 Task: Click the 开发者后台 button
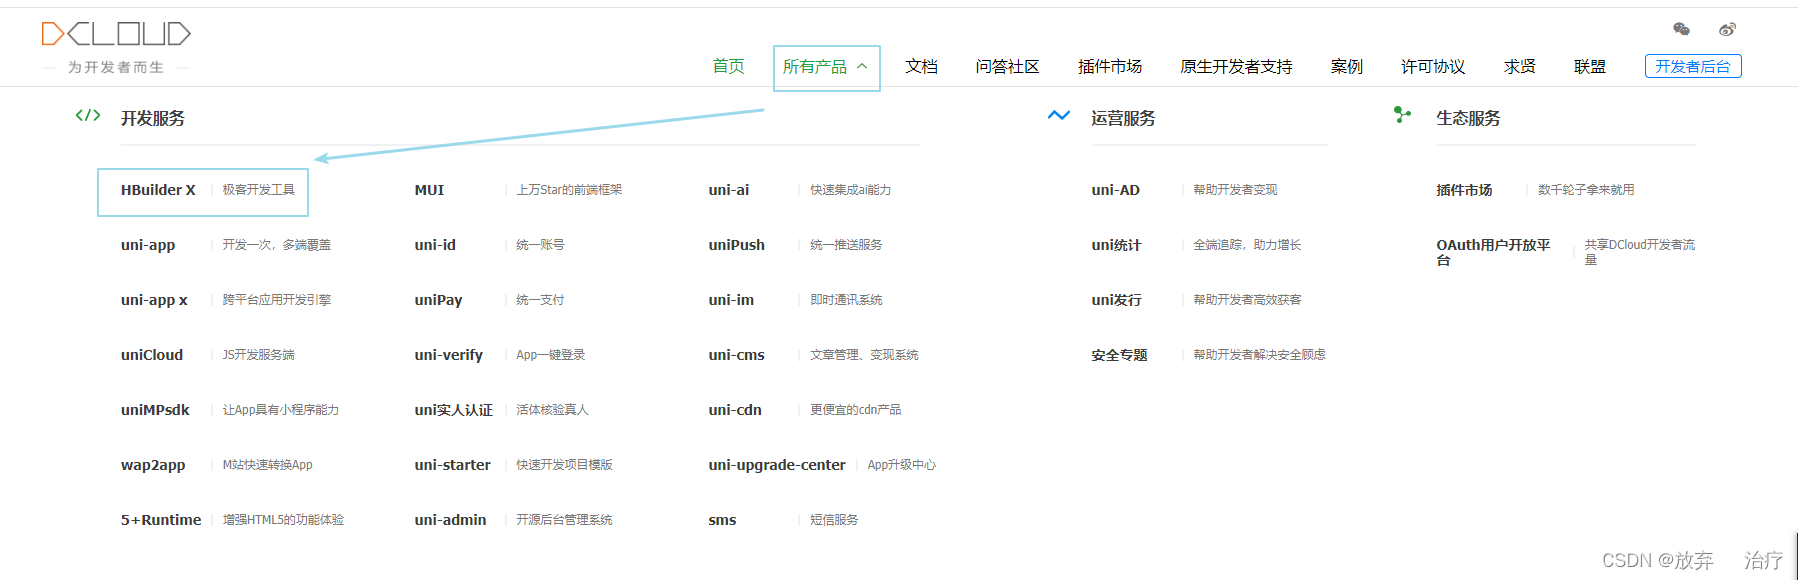pos(1693,66)
